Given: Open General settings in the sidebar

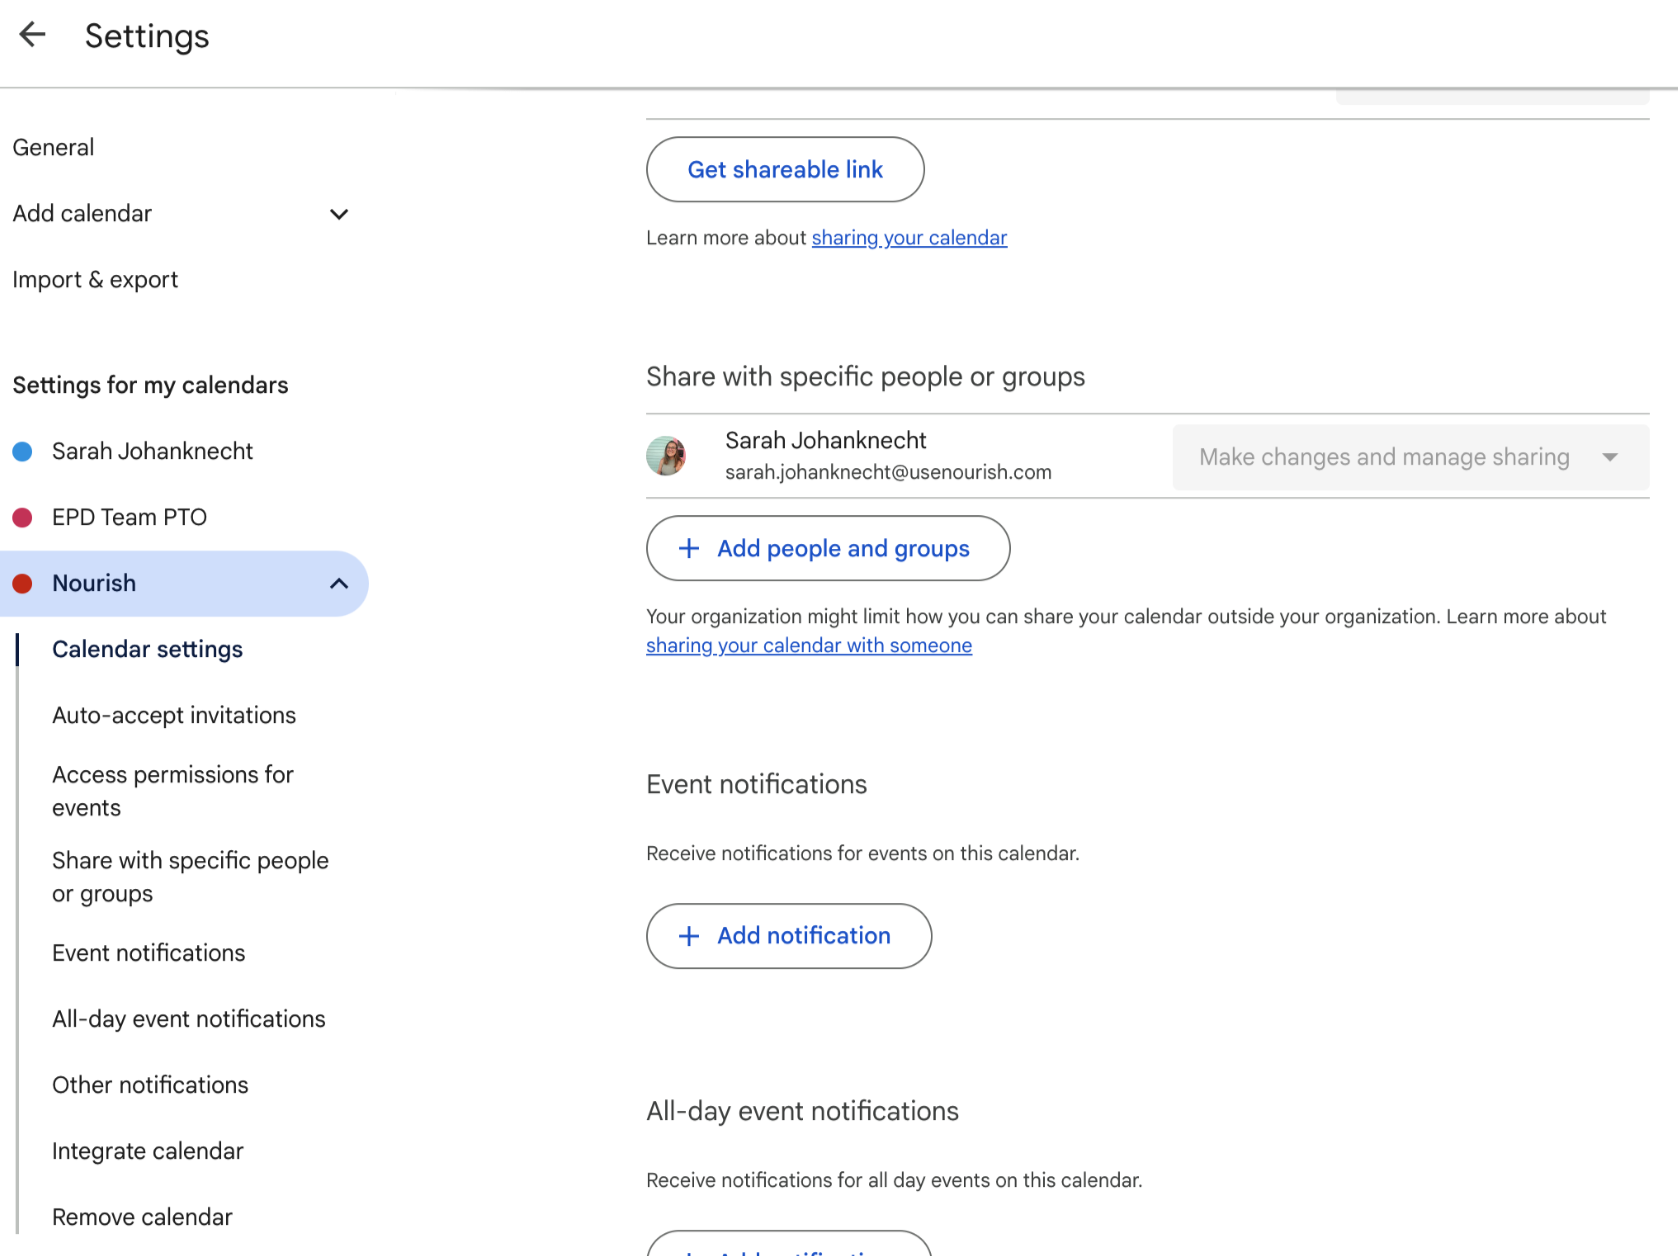Looking at the screenshot, I should pyautogui.click(x=54, y=148).
